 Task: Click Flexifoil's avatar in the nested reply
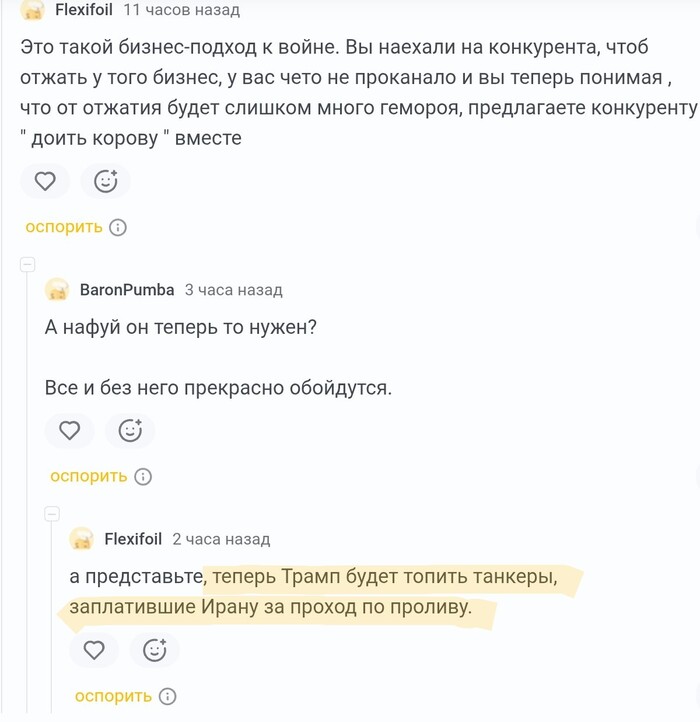(83, 539)
